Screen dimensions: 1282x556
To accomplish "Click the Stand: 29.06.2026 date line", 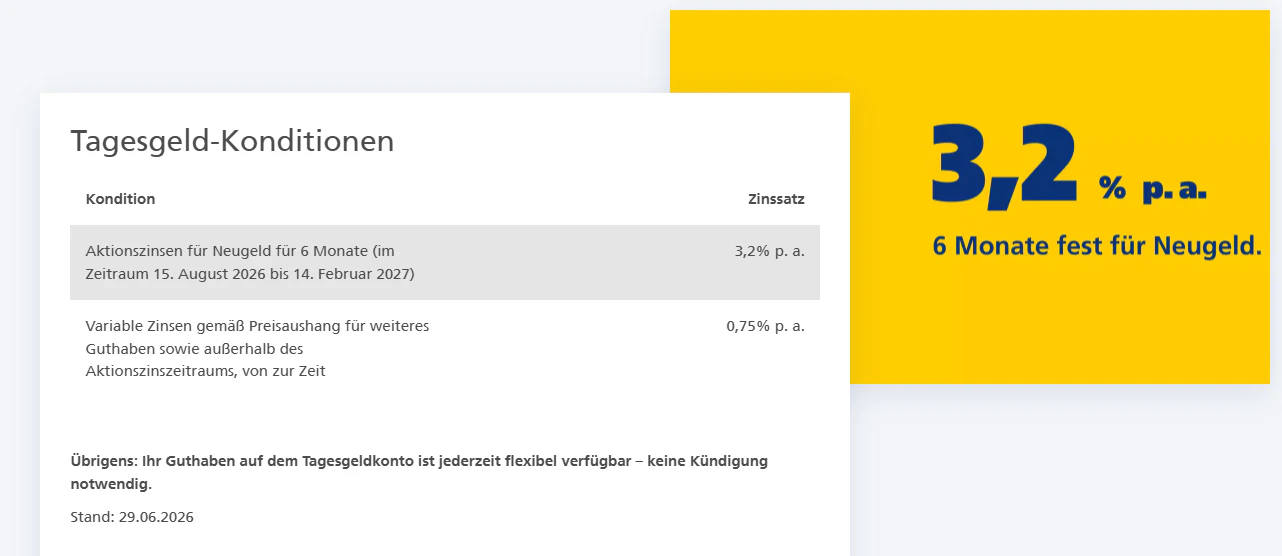I will [132, 517].
